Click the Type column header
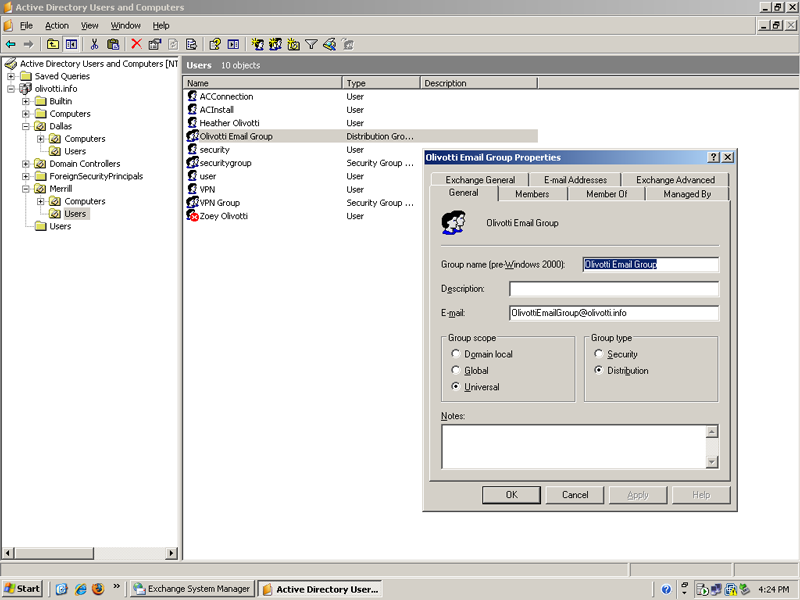Screen dimensions: 800x600 (382, 83)
